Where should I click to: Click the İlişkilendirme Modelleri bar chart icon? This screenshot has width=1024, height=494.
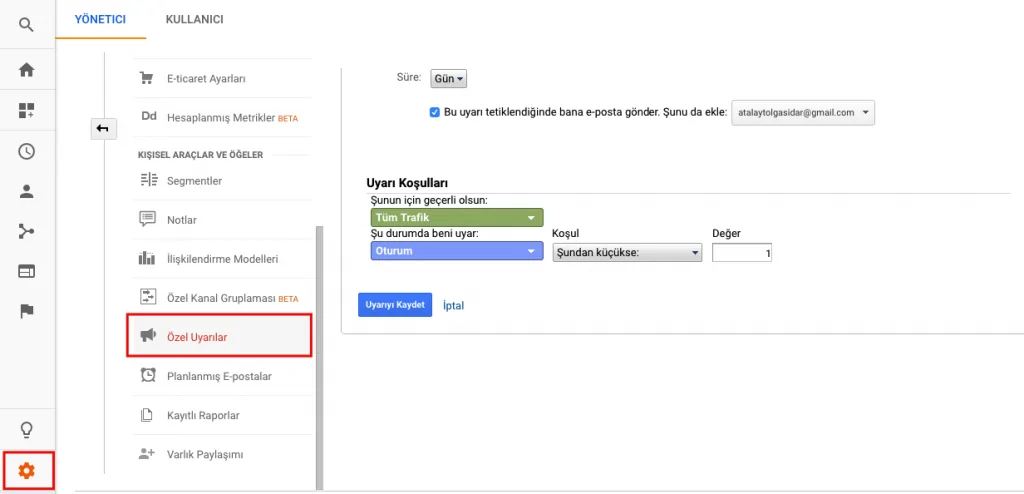point(147,258)
